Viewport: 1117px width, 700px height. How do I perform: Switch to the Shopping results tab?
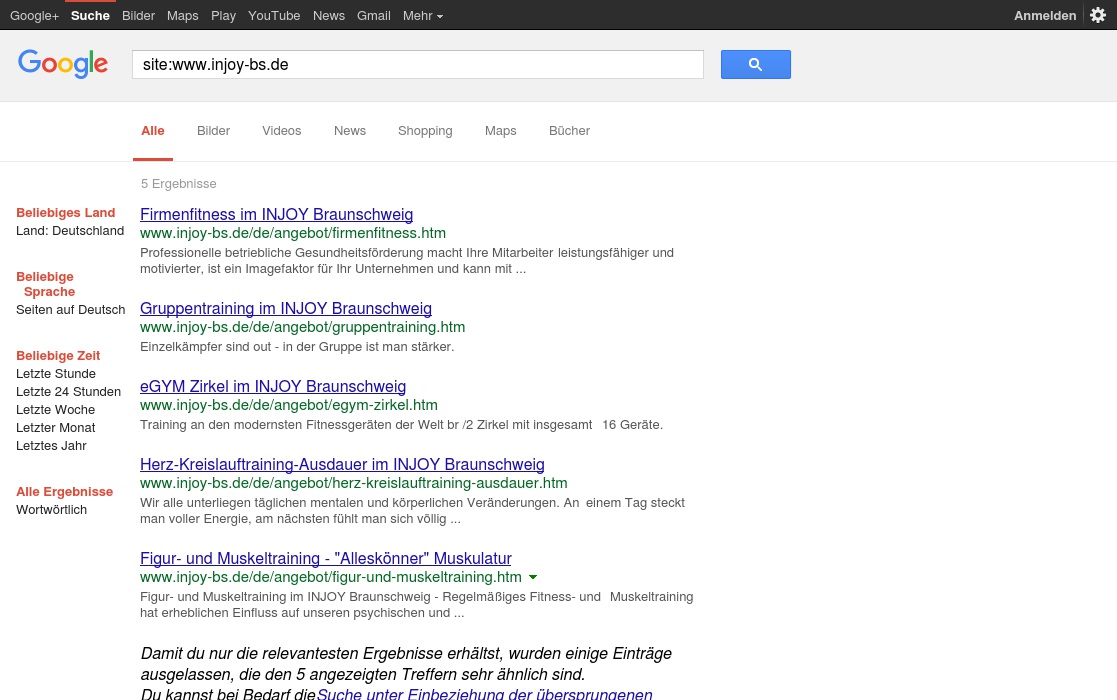pos(424,130)
